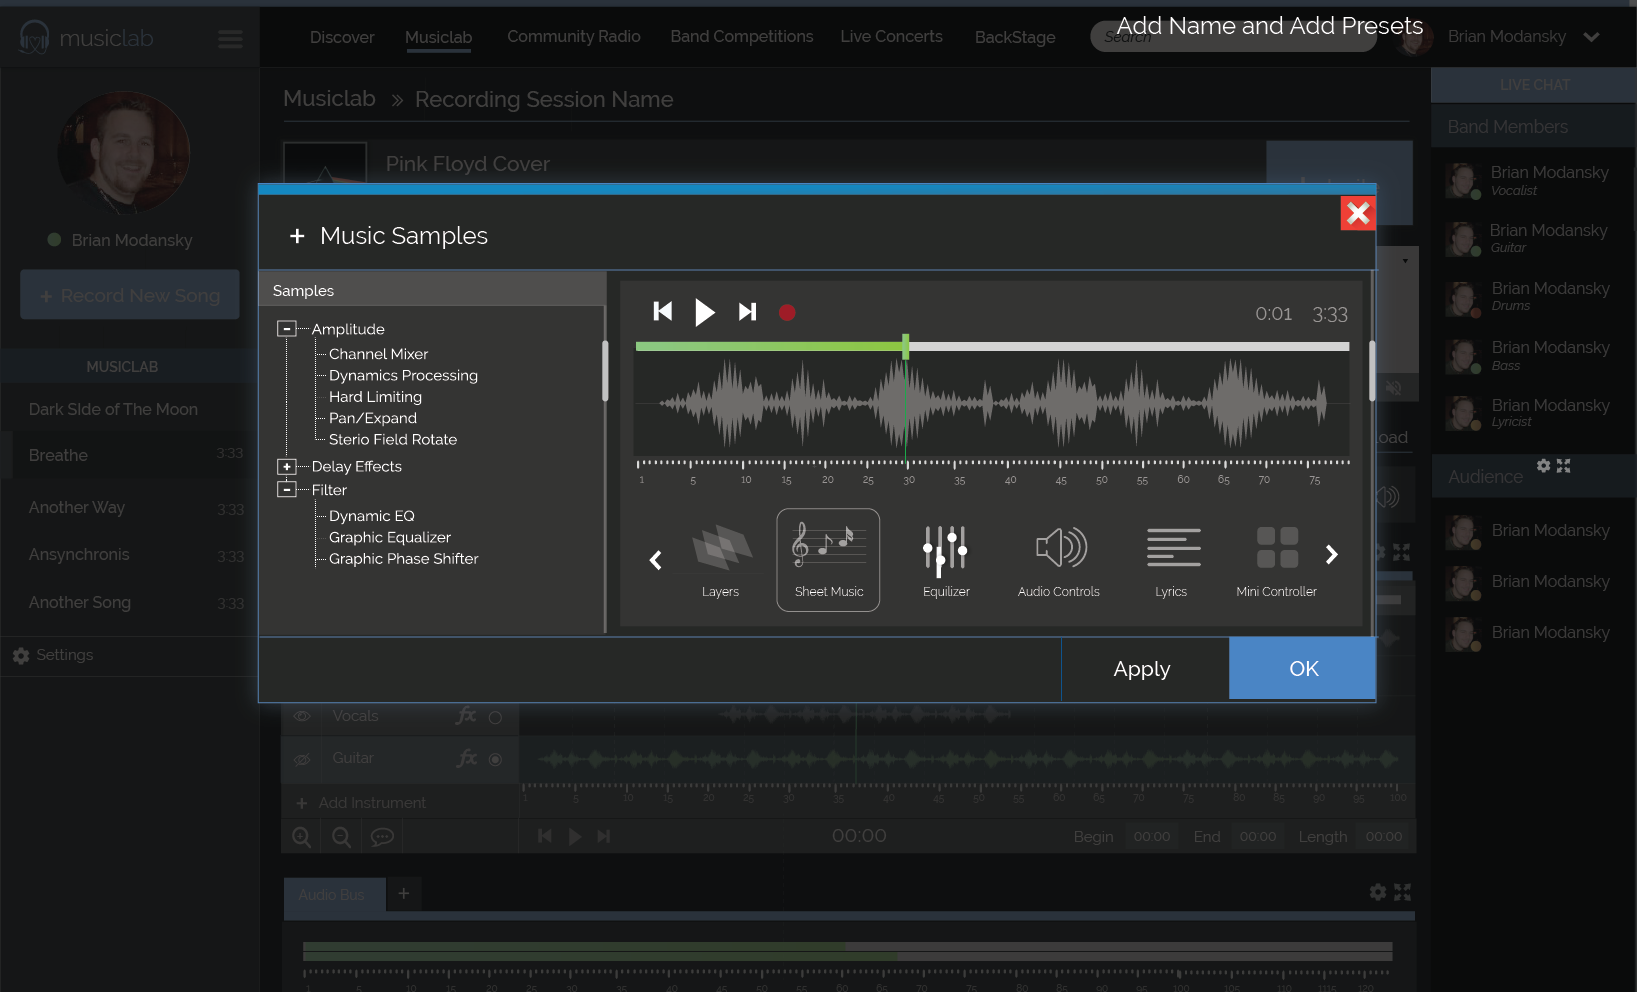Image resolution: width=1637 pixels, height=992 pixels.
Task: Open Audience settings gear icon
Action: [x=1543, y=466]
